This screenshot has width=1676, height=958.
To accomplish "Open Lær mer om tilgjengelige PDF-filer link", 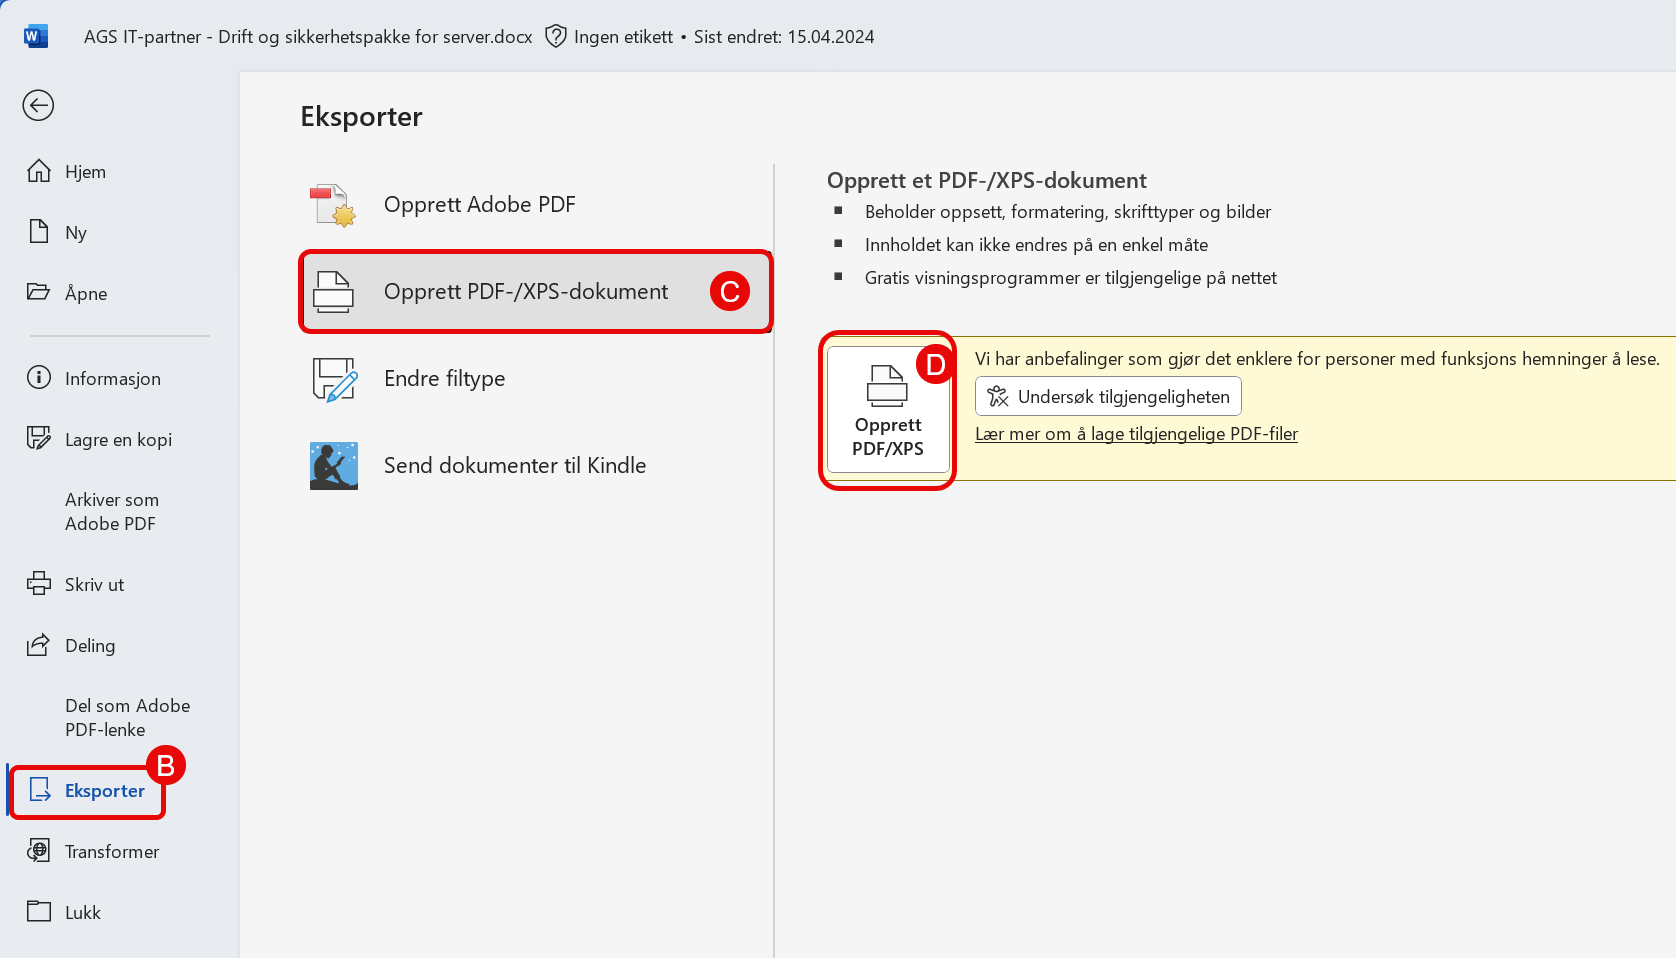I will pyautogui.click(x=1136, y=434).
